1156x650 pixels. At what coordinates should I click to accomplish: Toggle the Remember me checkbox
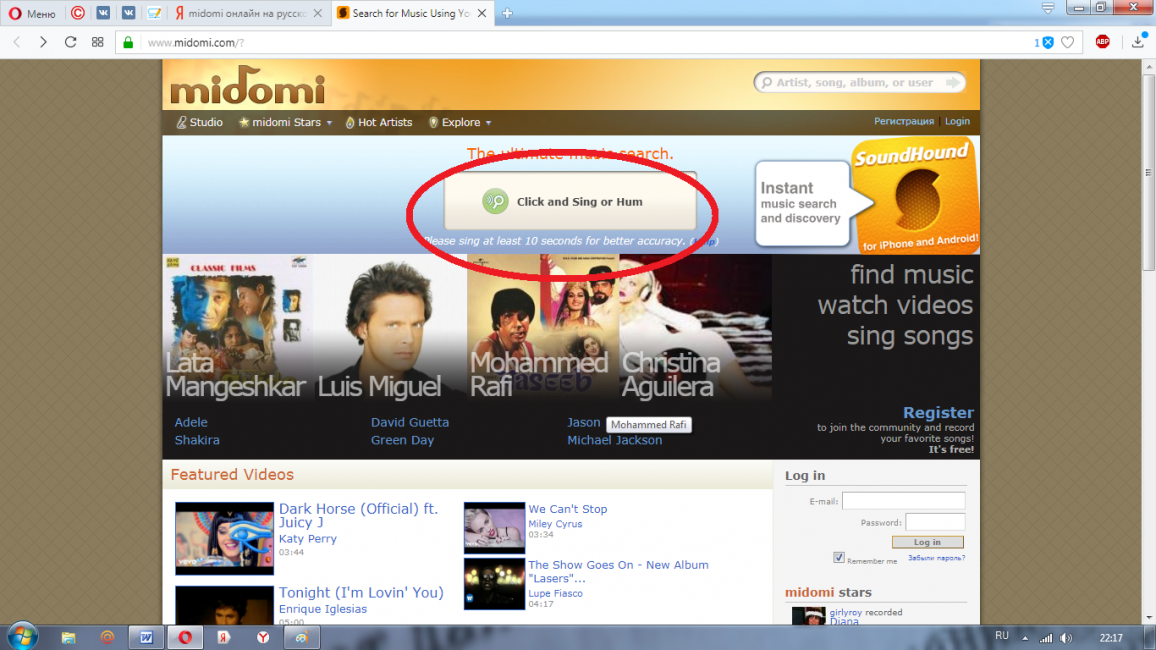click(x=839, y=558)
